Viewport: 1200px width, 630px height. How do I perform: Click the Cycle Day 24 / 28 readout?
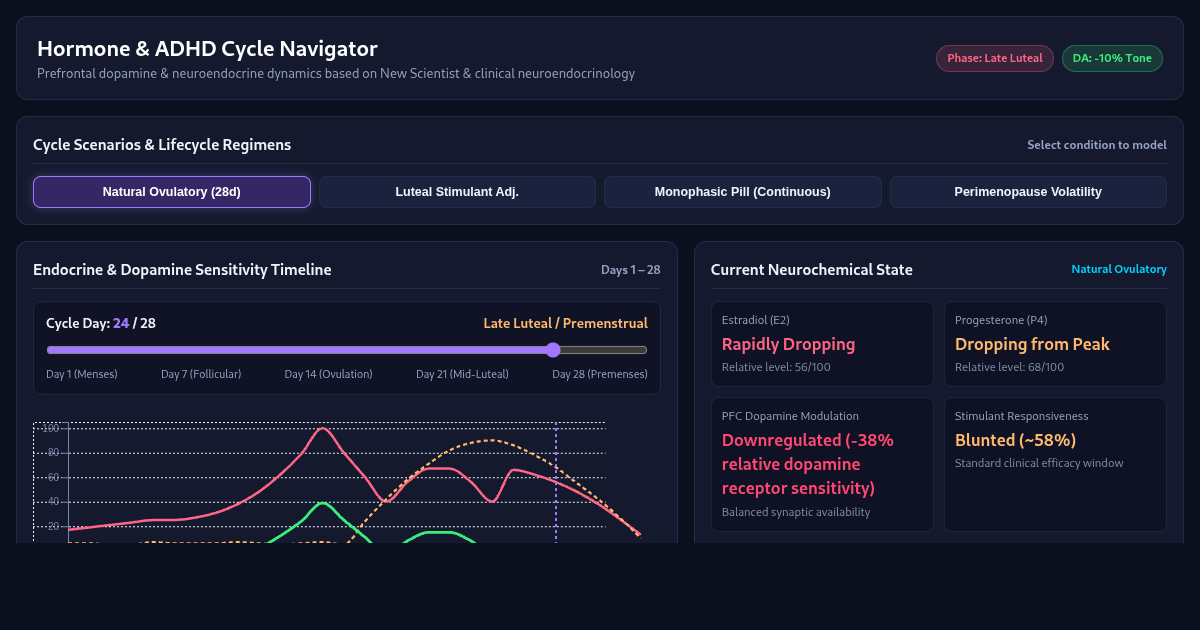point(101,323)
